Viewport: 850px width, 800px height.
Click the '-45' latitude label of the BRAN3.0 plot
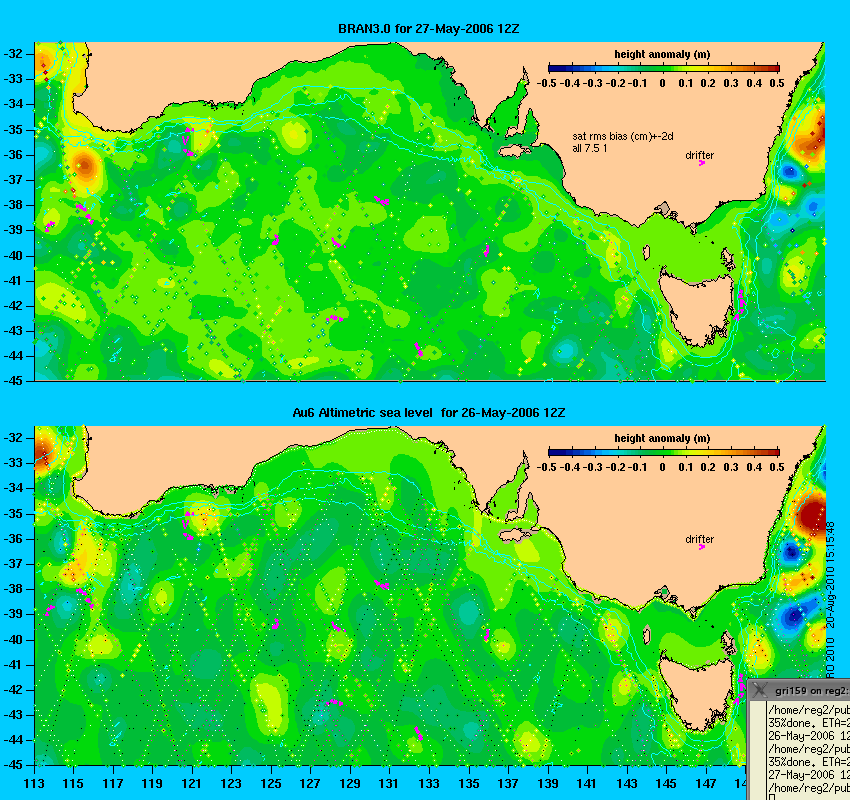pyautogui.click(x=13, y=381)
